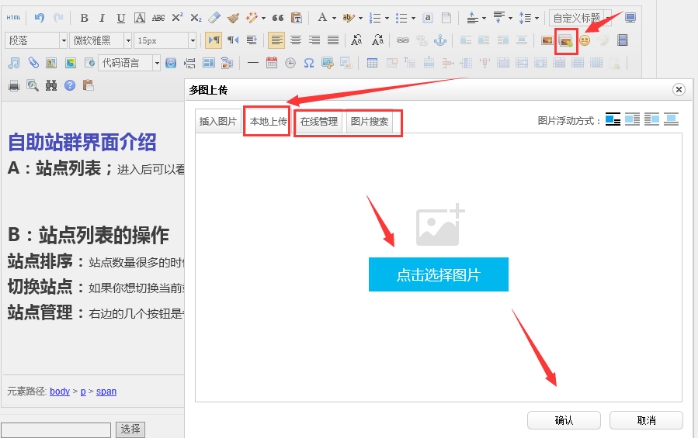This screenshot has height=439, width=698.
Task: Click the 点击选择图片 button
Action: pos(438,274)
